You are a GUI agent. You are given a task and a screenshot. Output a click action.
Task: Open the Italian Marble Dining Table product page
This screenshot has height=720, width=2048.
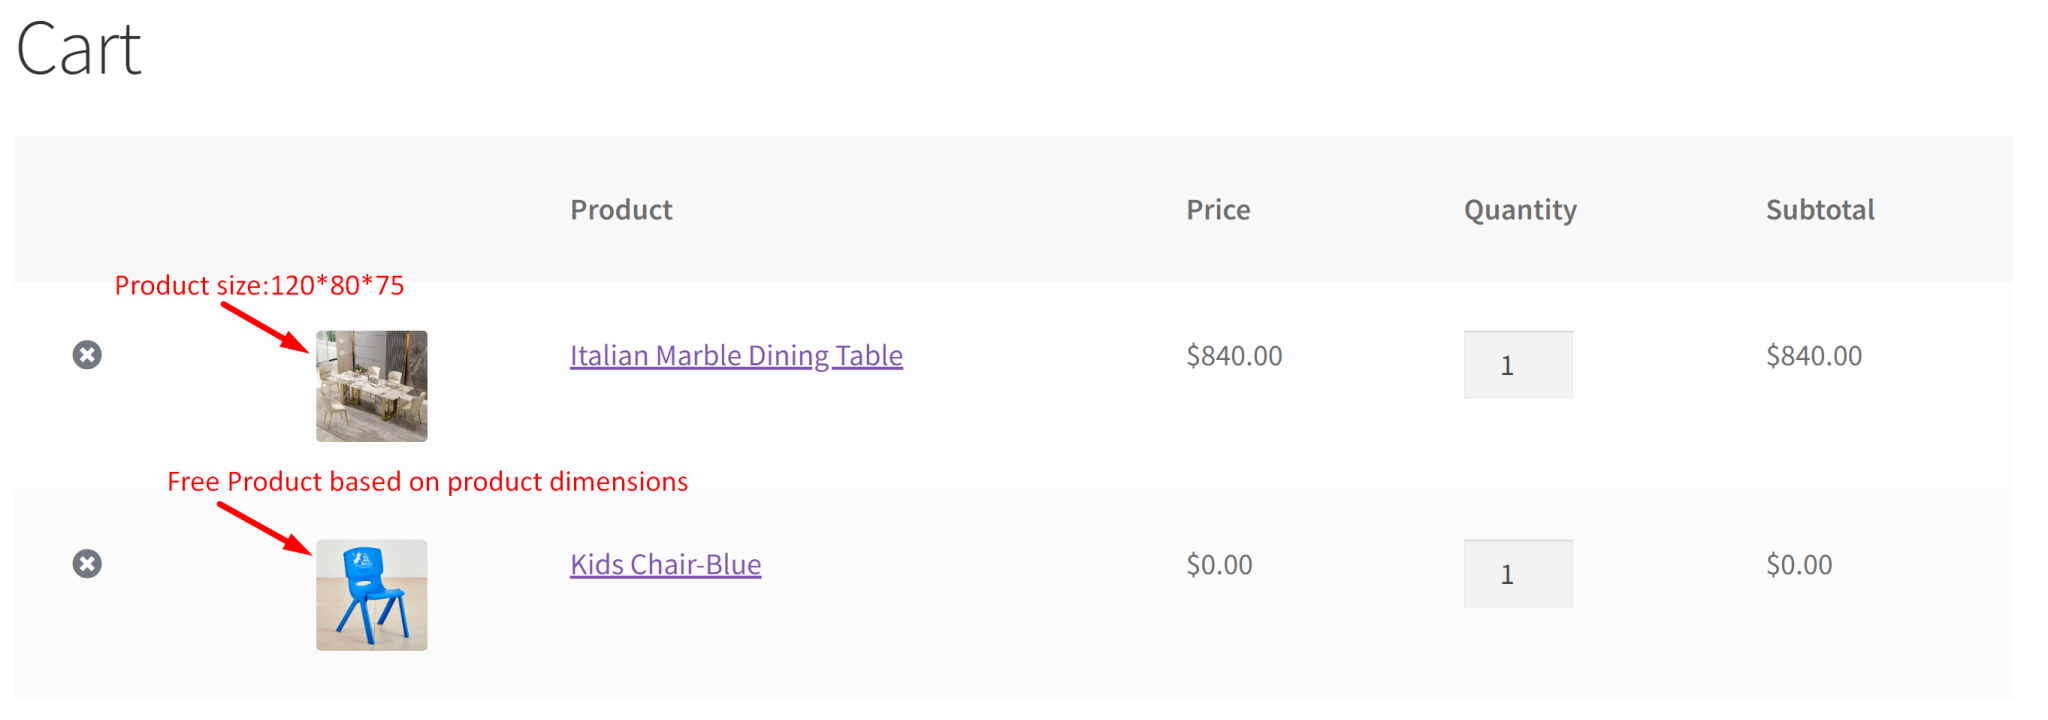point(736,355)
